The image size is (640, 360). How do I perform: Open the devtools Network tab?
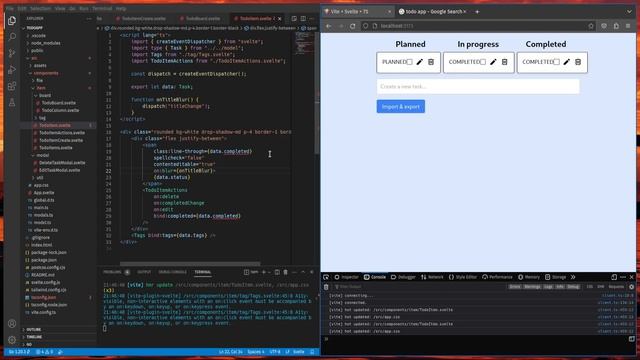(432, 277)
